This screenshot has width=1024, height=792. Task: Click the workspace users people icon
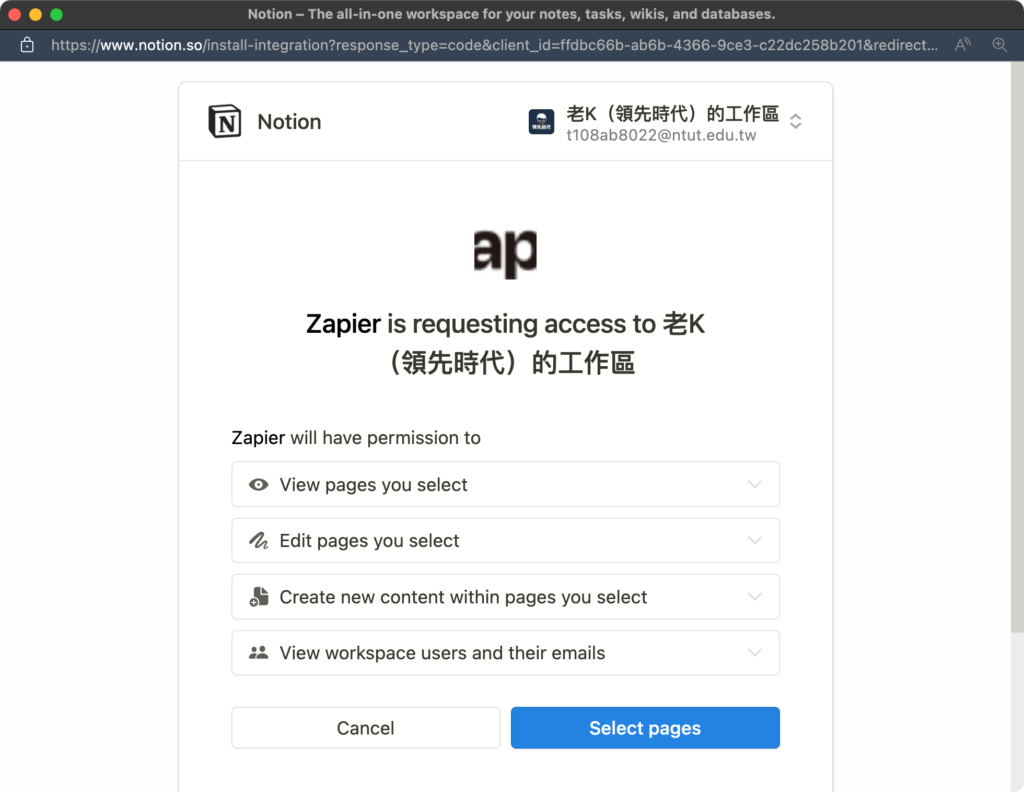(259, 652)
